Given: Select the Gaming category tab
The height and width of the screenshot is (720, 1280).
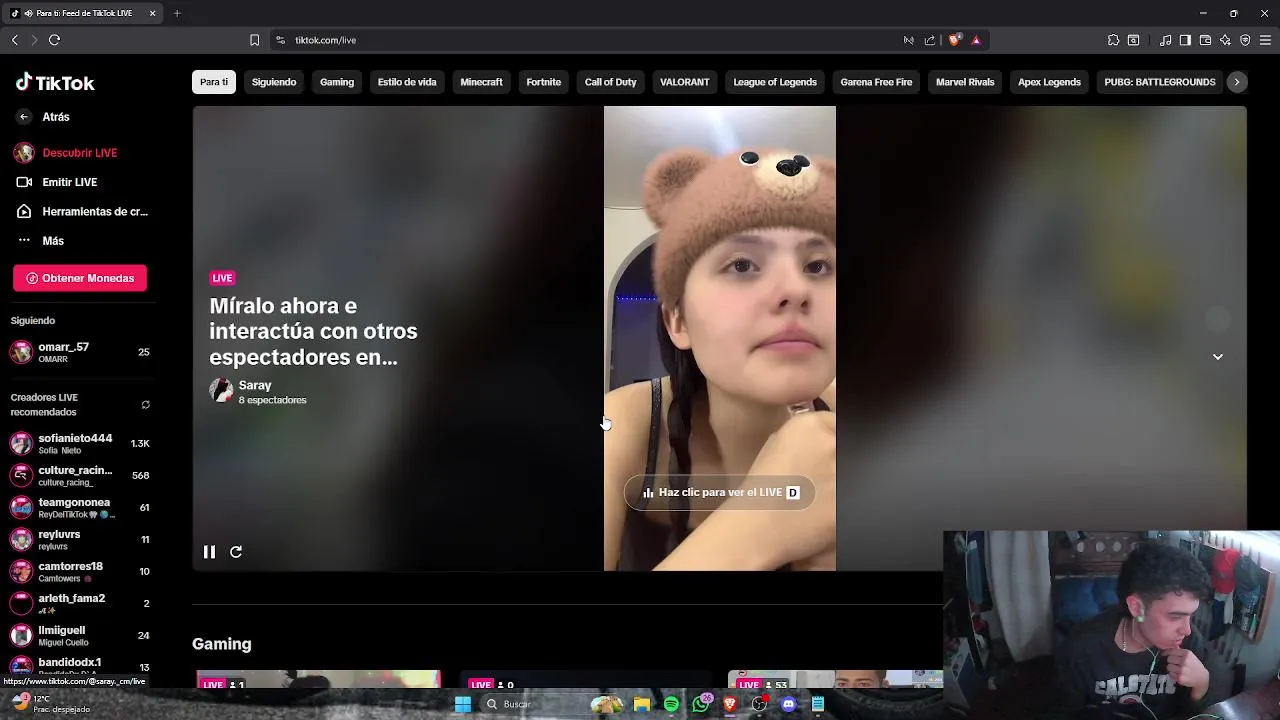Looking at the screenshot, I should click(x=337, y=82).
